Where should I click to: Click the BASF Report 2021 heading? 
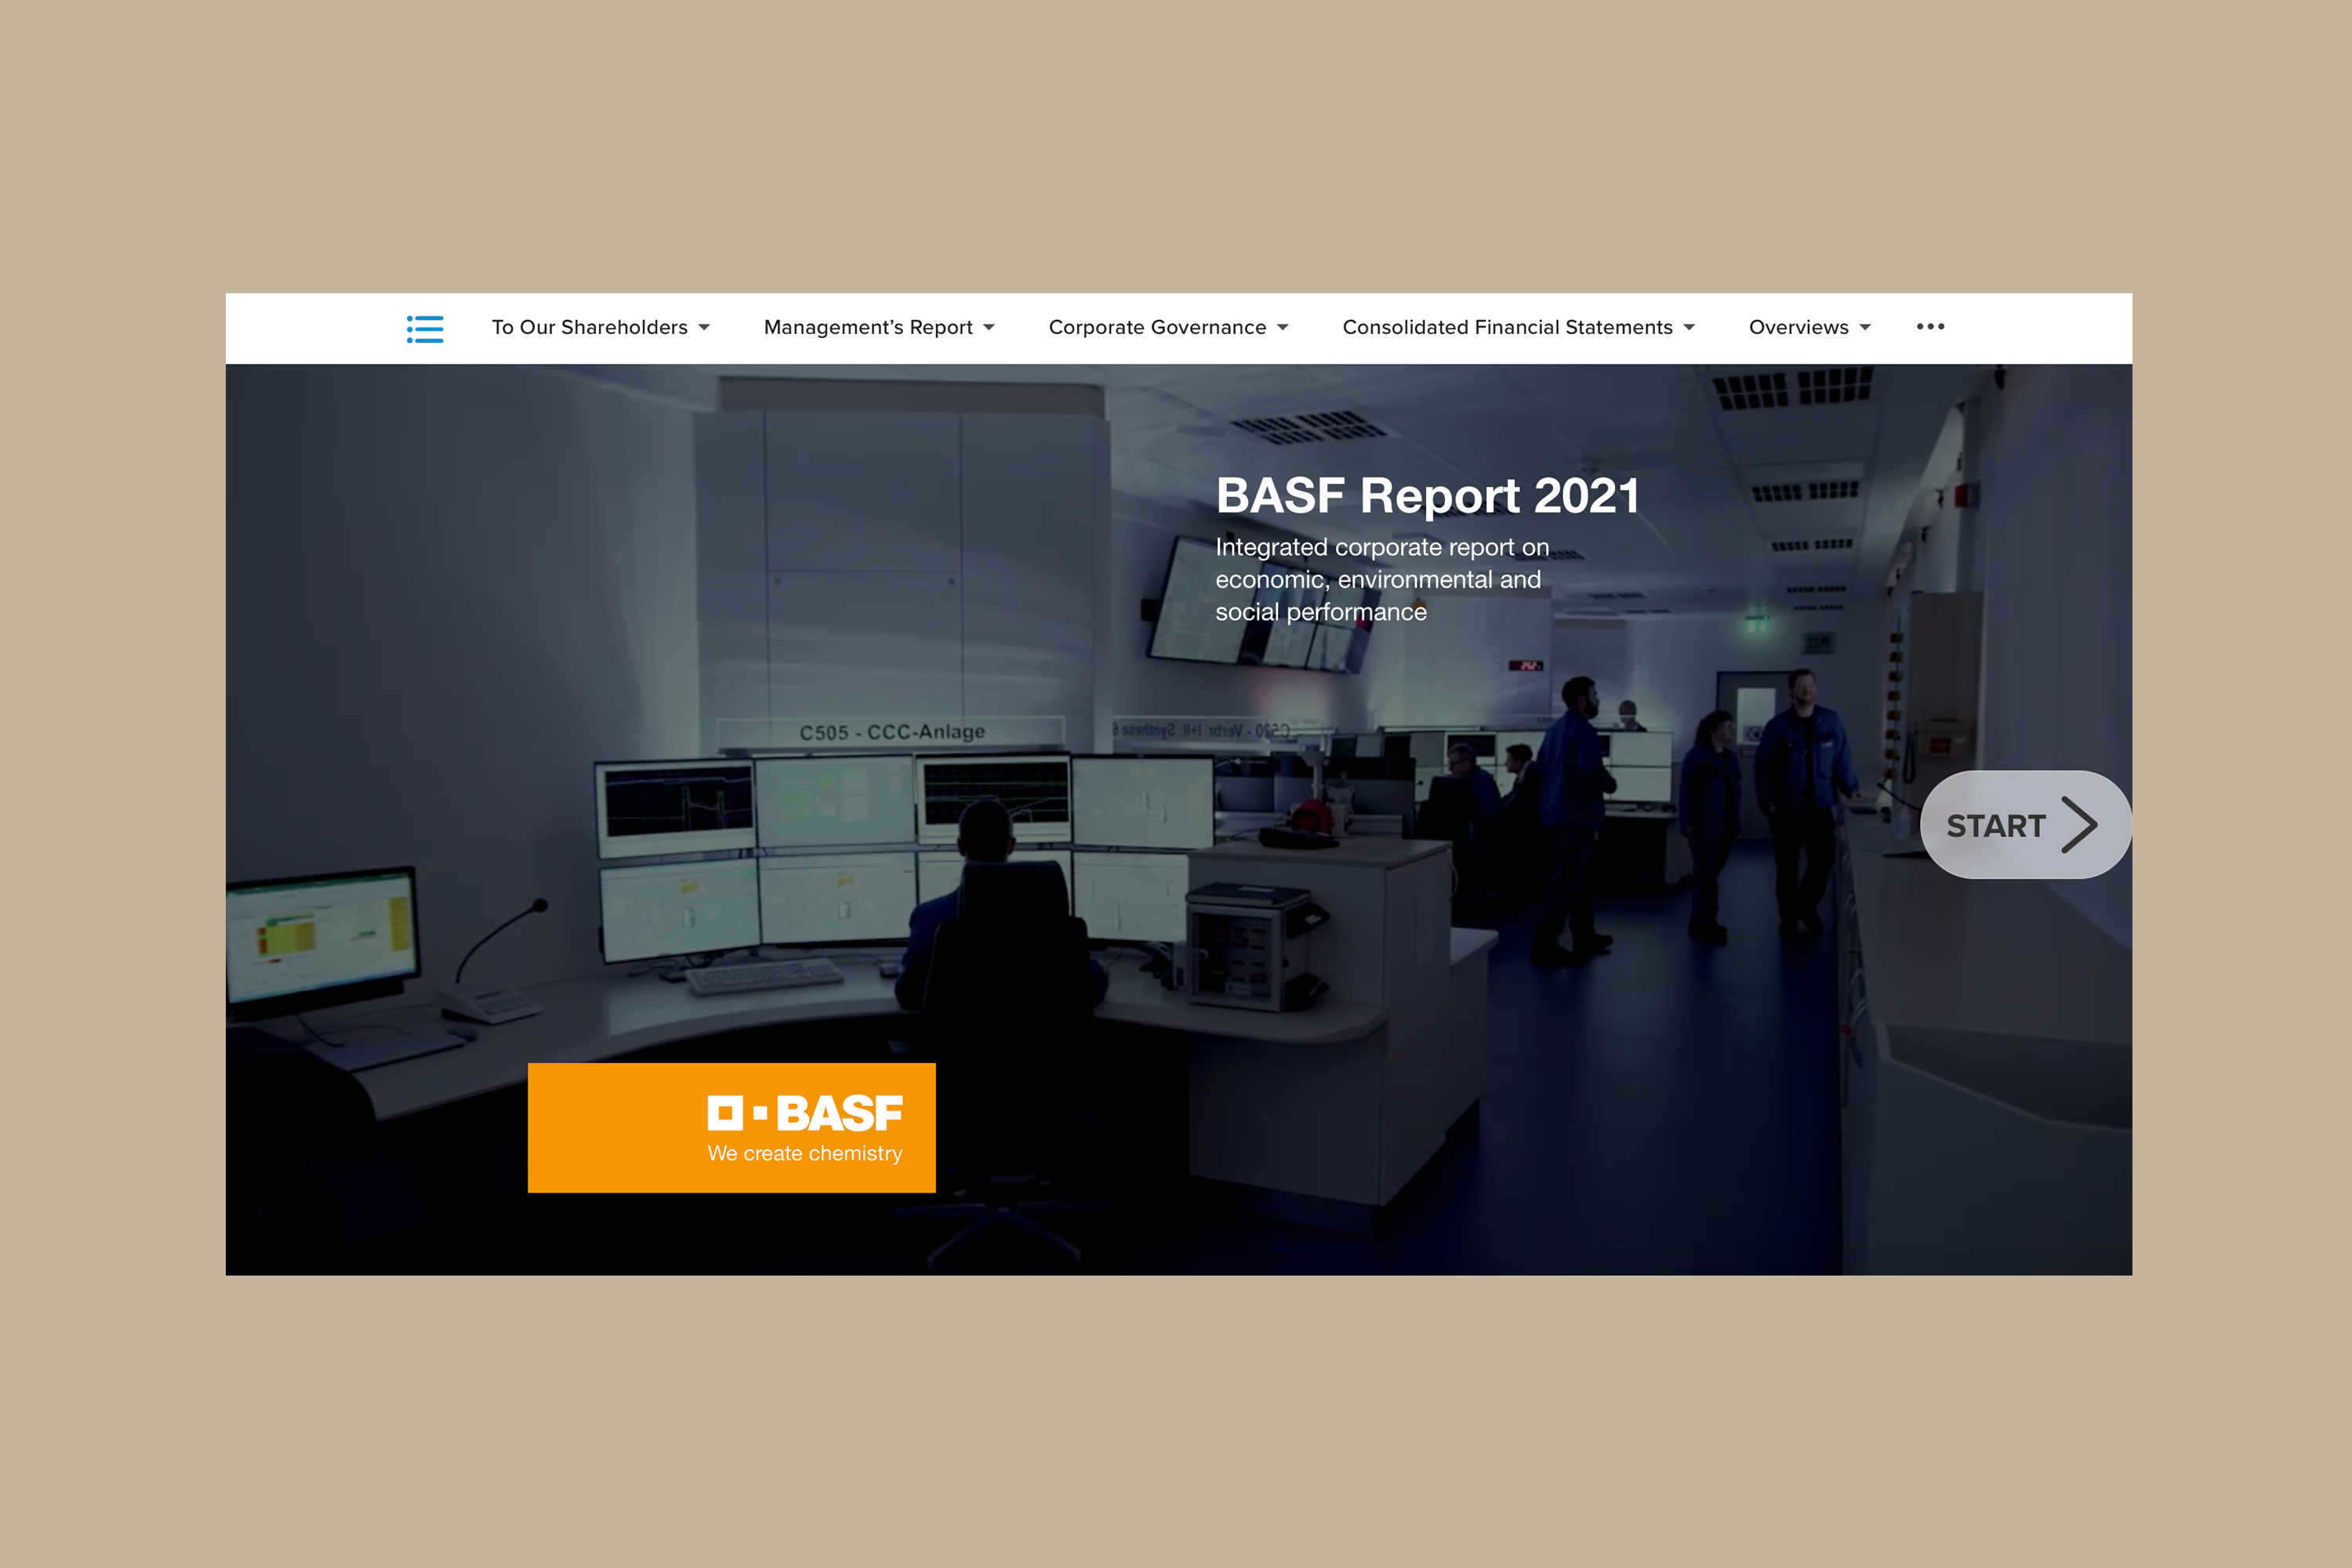[x=1427, y=496]
